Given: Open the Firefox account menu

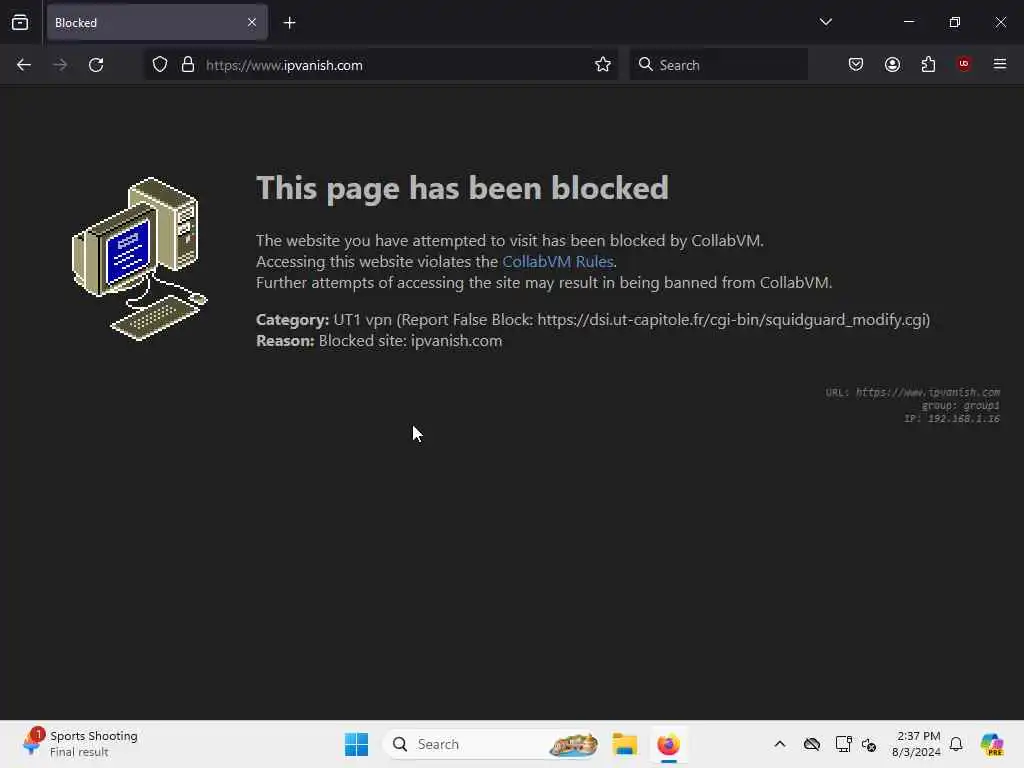Looking at the screenshot, I should [x=892, y=65].
